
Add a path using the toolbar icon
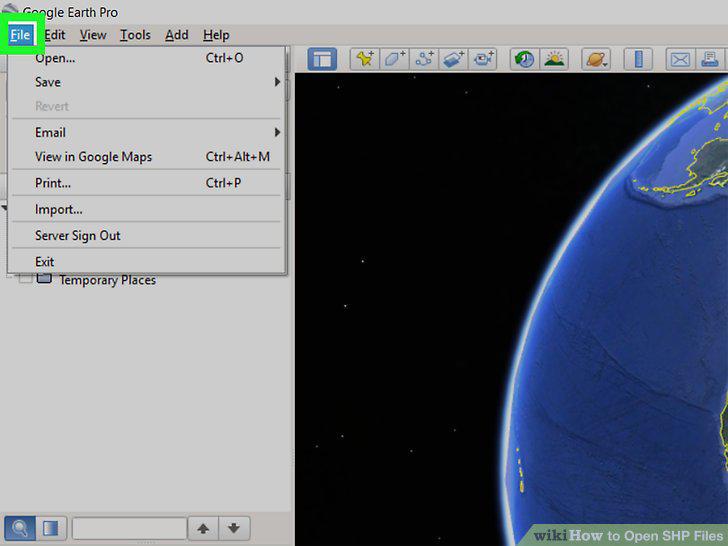(x=424, y=59)
